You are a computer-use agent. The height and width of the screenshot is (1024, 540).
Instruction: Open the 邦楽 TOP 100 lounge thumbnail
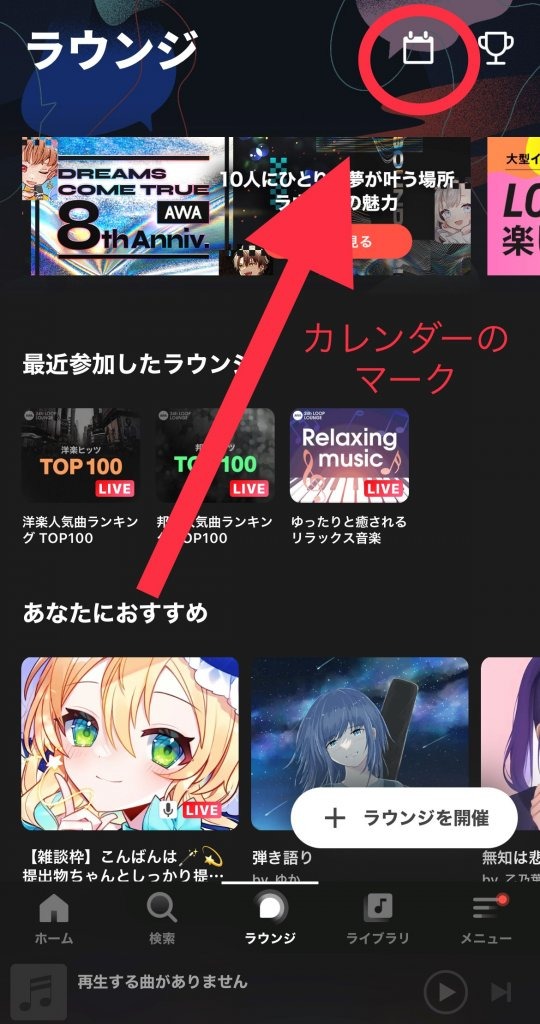(215, 455)
